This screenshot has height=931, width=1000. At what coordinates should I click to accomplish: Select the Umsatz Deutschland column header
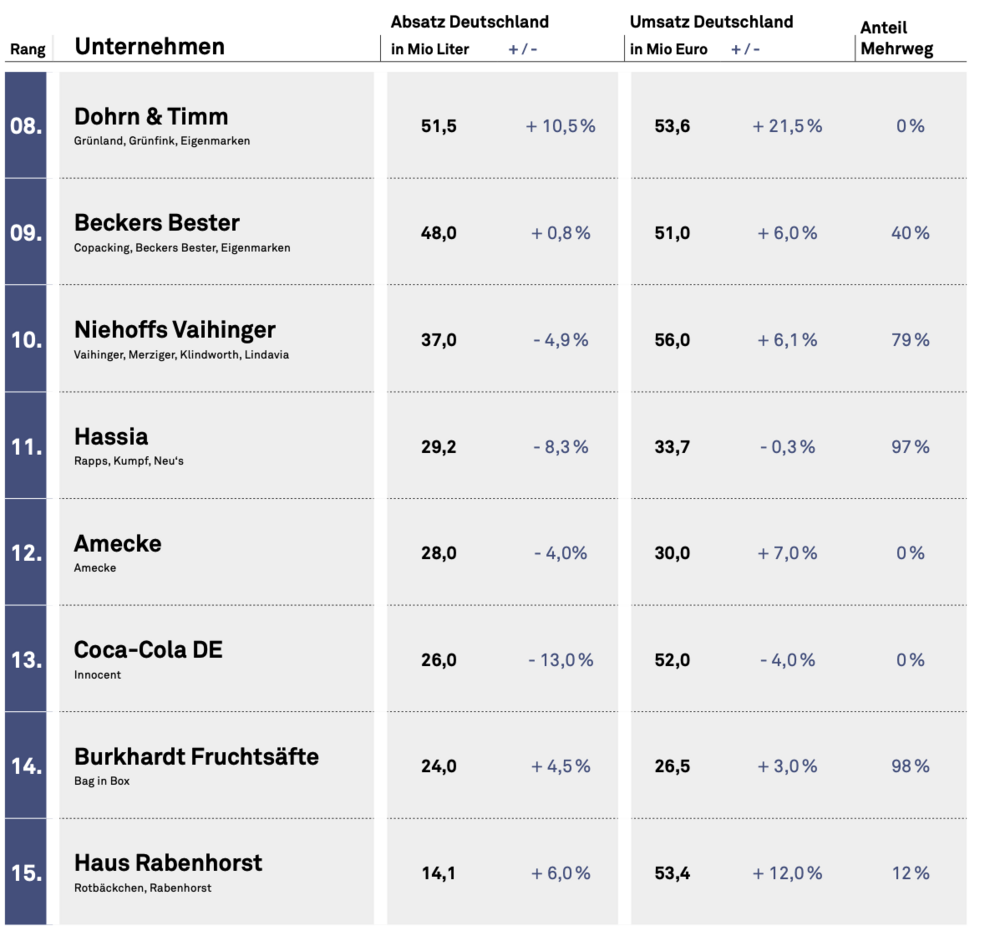tap(711, 22)
